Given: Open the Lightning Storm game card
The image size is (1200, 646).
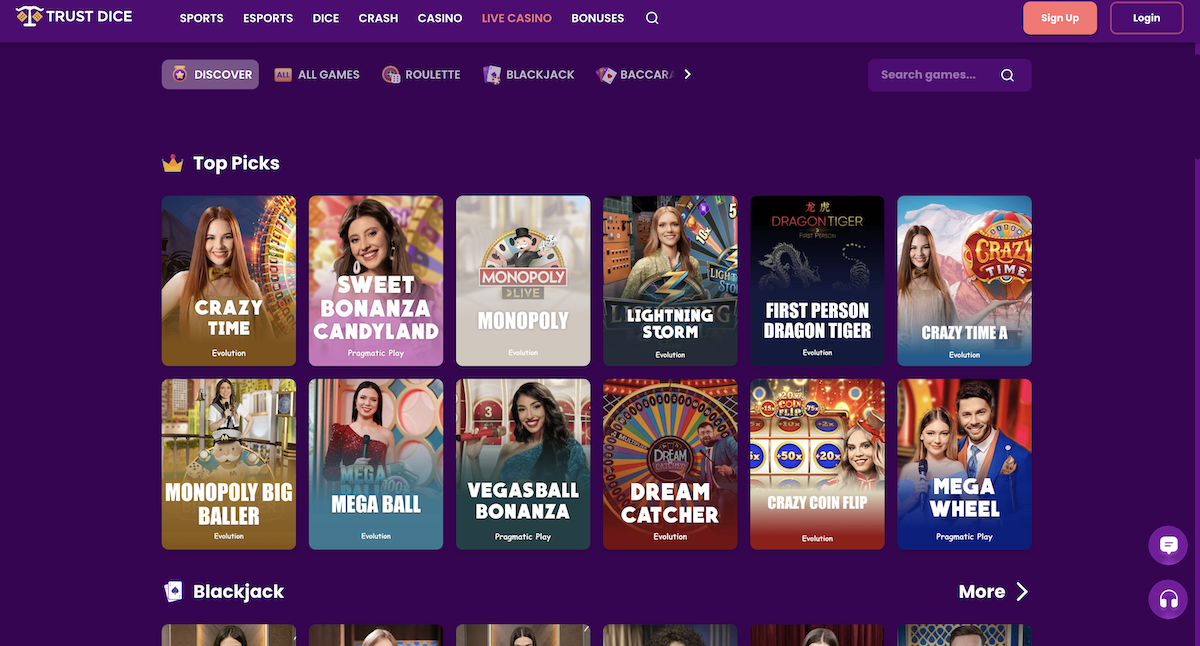Looking at the screenshot, I should [670, 281].
